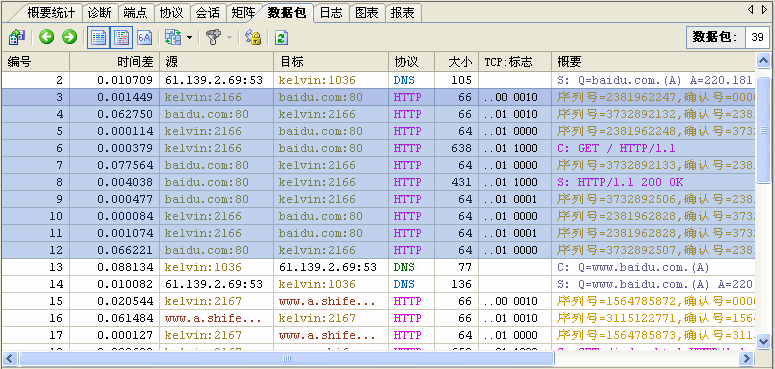Switch to the 诊断 tab

(99, 12)
